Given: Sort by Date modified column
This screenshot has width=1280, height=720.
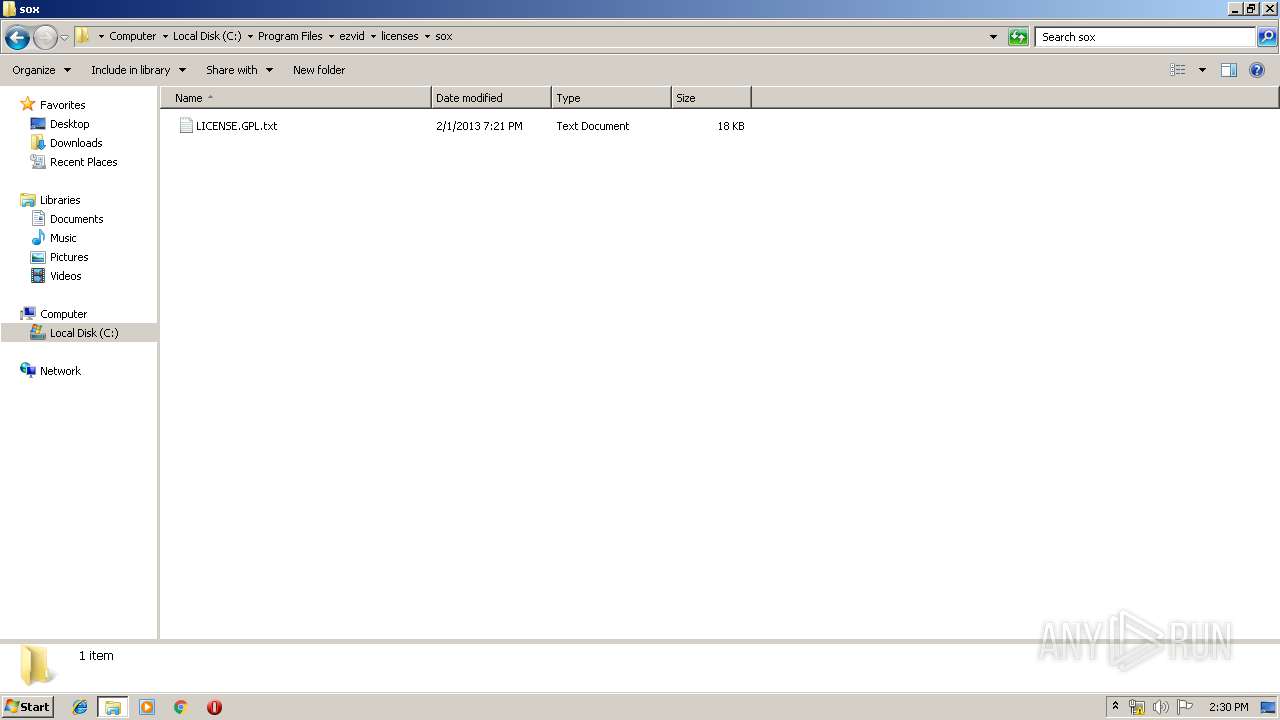Looking at the screenshot, I should click(491, 98).
